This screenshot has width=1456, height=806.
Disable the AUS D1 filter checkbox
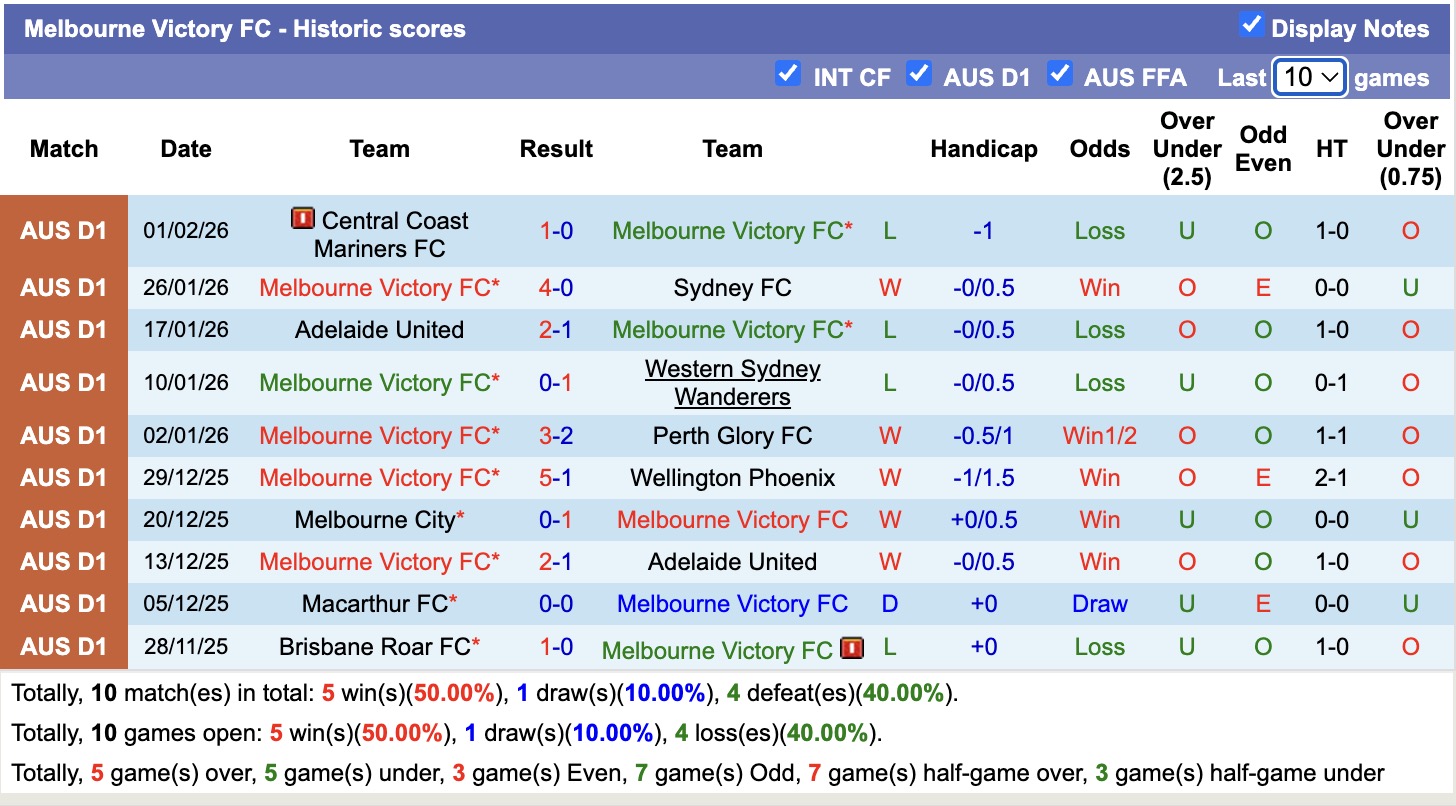(919, 73)
